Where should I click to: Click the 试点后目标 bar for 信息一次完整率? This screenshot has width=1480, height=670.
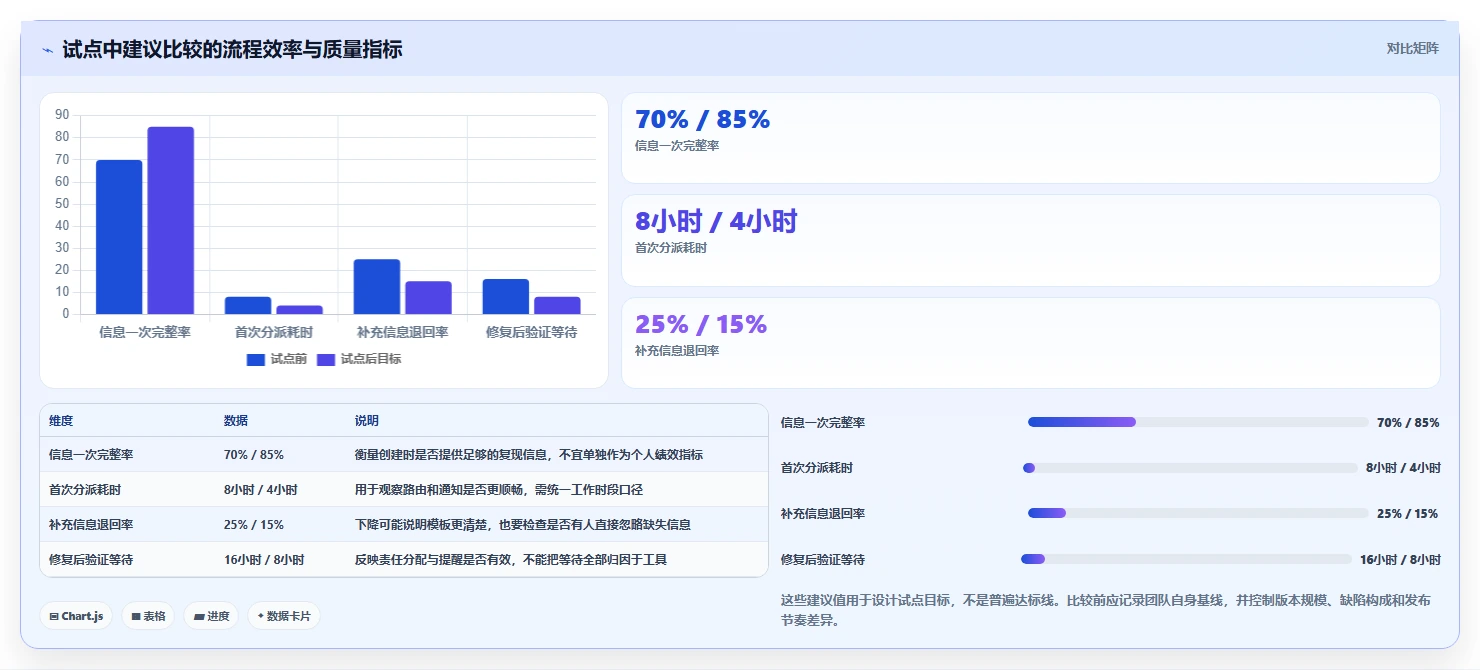point(171,220)
